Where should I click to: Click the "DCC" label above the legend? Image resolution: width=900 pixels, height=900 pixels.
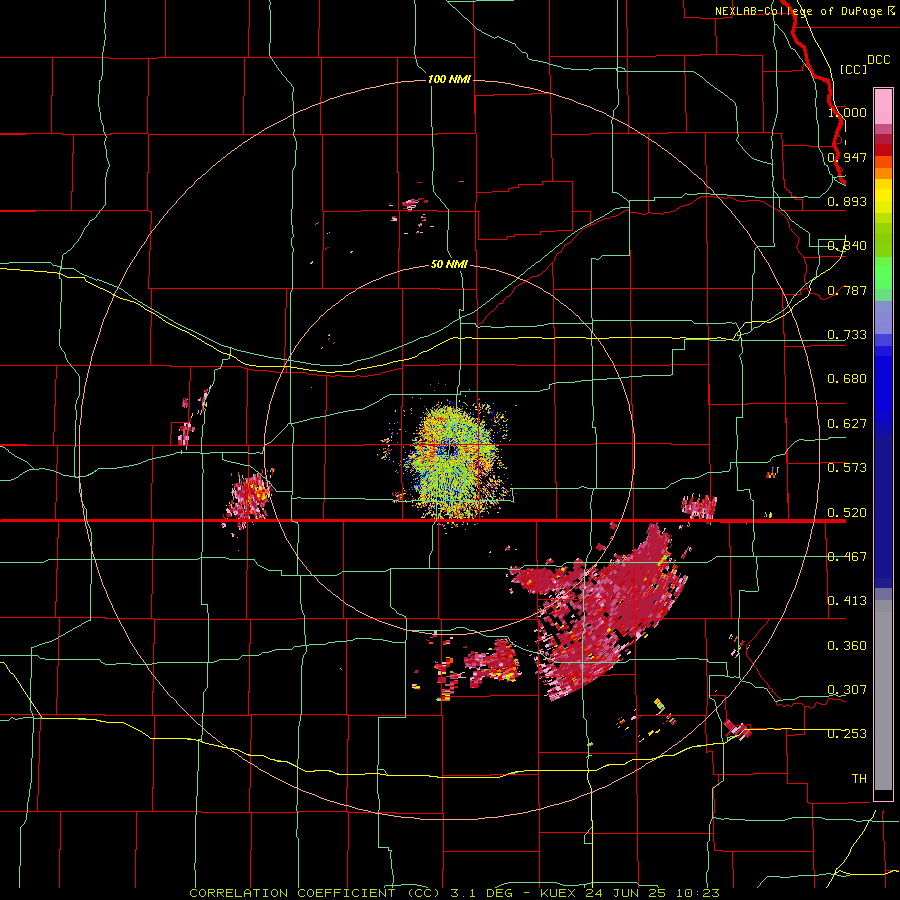pos(879,60)
